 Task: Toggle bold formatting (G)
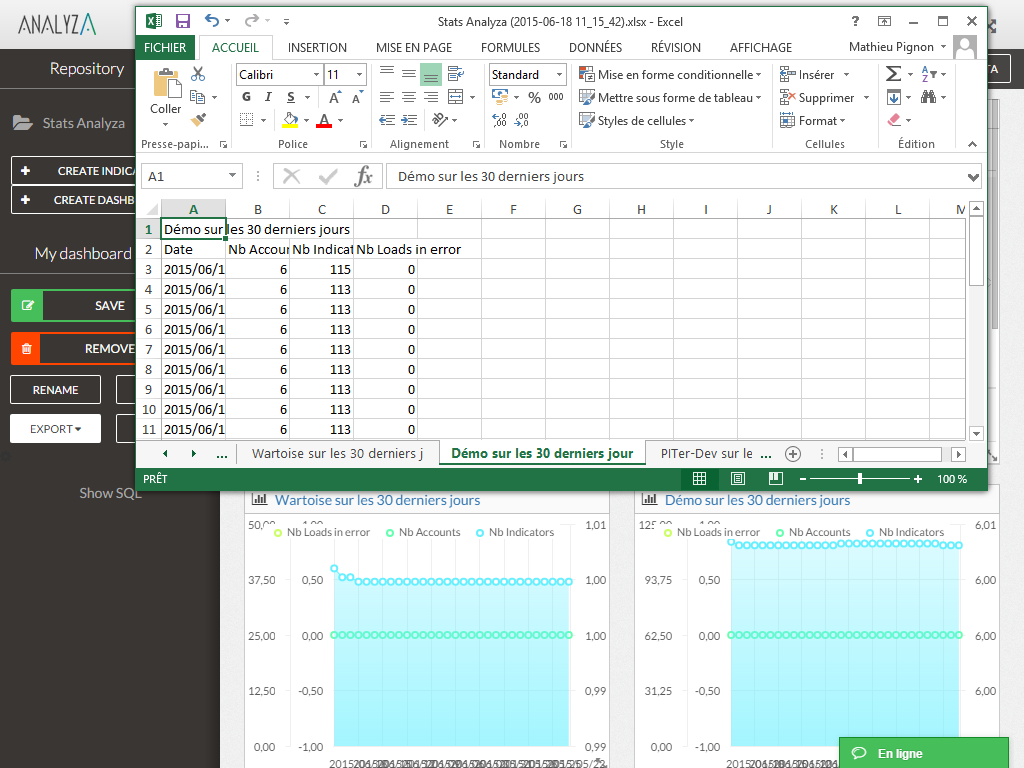click(x=246, y=97)
